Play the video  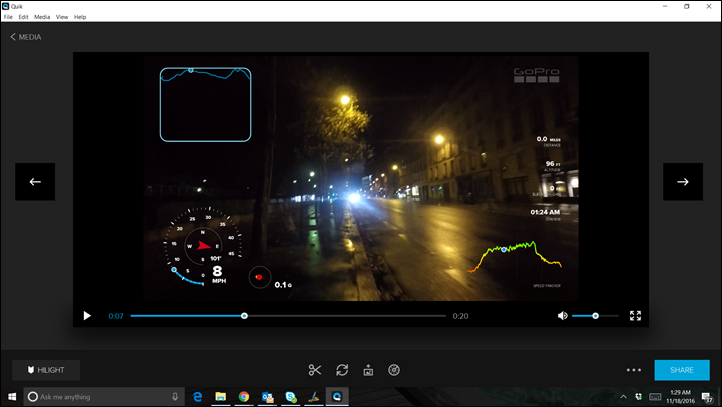(x=87, y=316)
